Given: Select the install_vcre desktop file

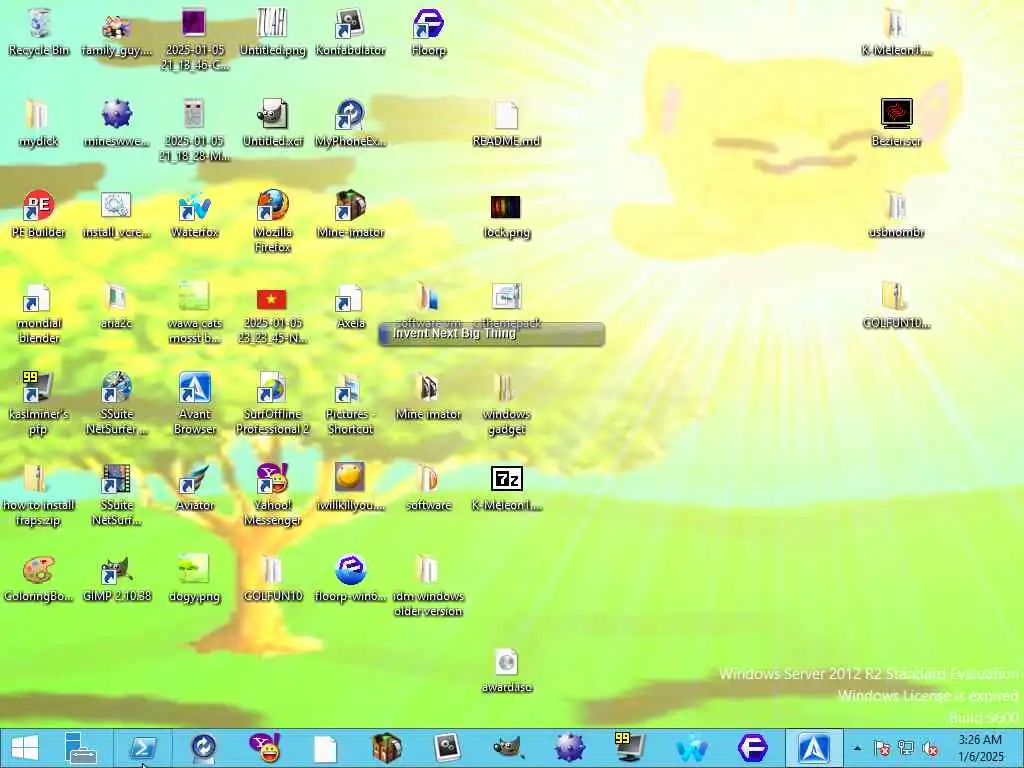Looking at the screenshot, I should pyautogui.click(x=116, y=214).
